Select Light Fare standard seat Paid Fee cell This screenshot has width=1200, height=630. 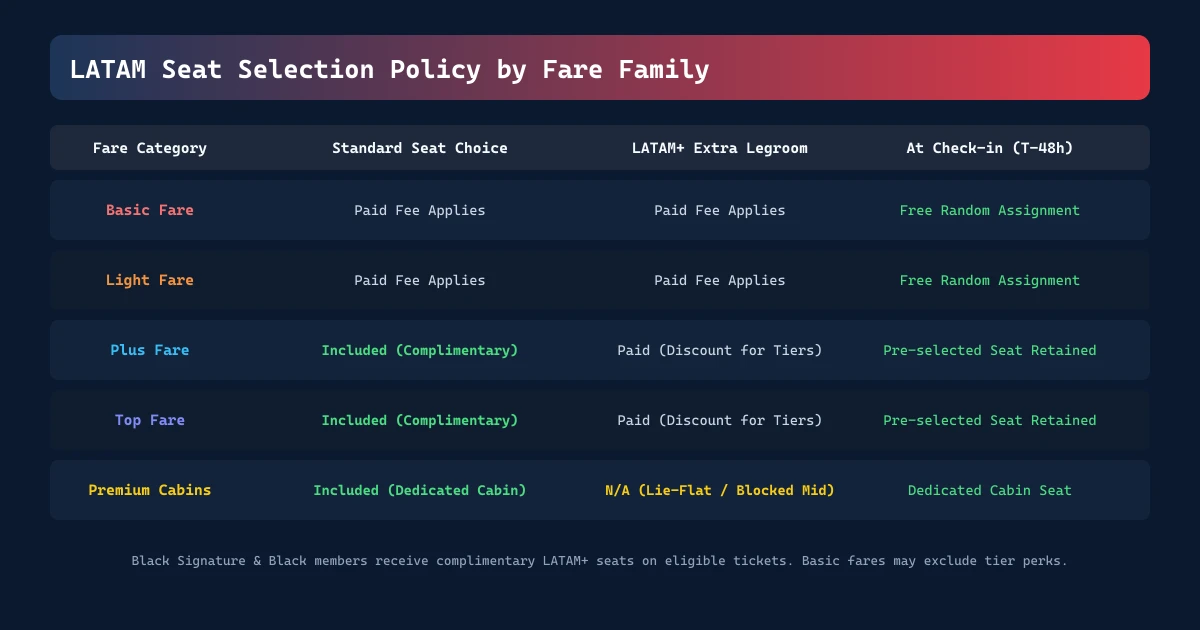[x=420, y=280]
